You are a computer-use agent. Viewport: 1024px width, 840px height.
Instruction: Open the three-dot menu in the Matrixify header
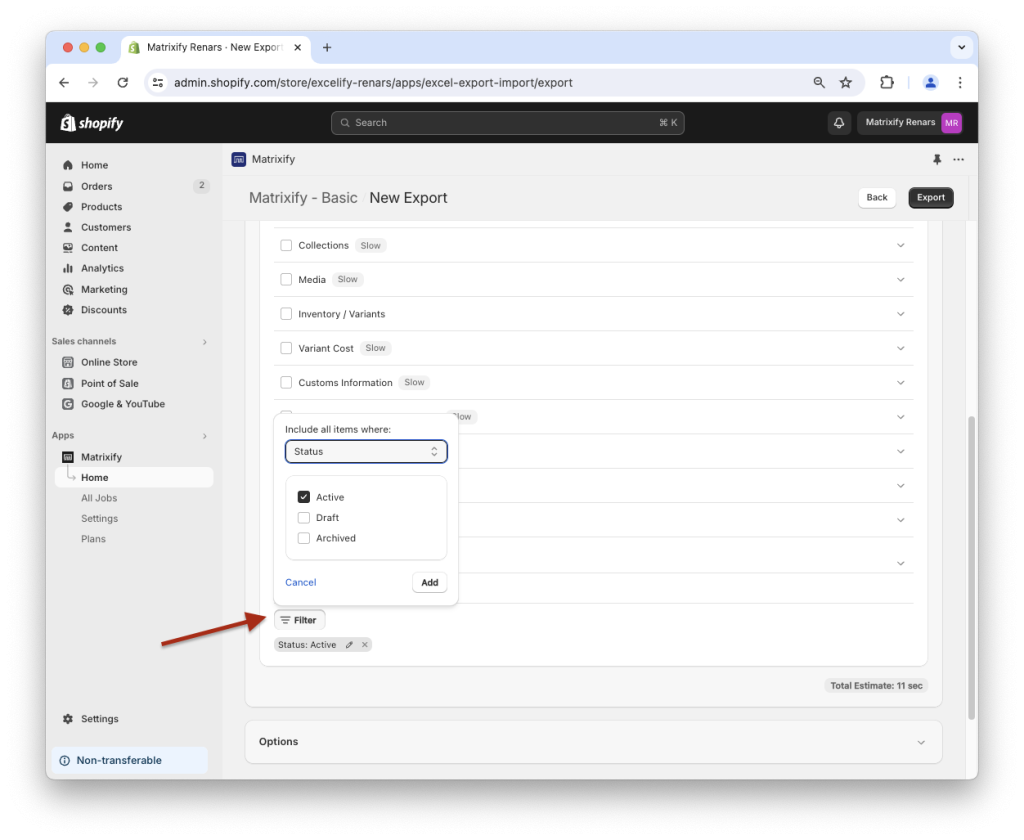(x=958, y=159)
